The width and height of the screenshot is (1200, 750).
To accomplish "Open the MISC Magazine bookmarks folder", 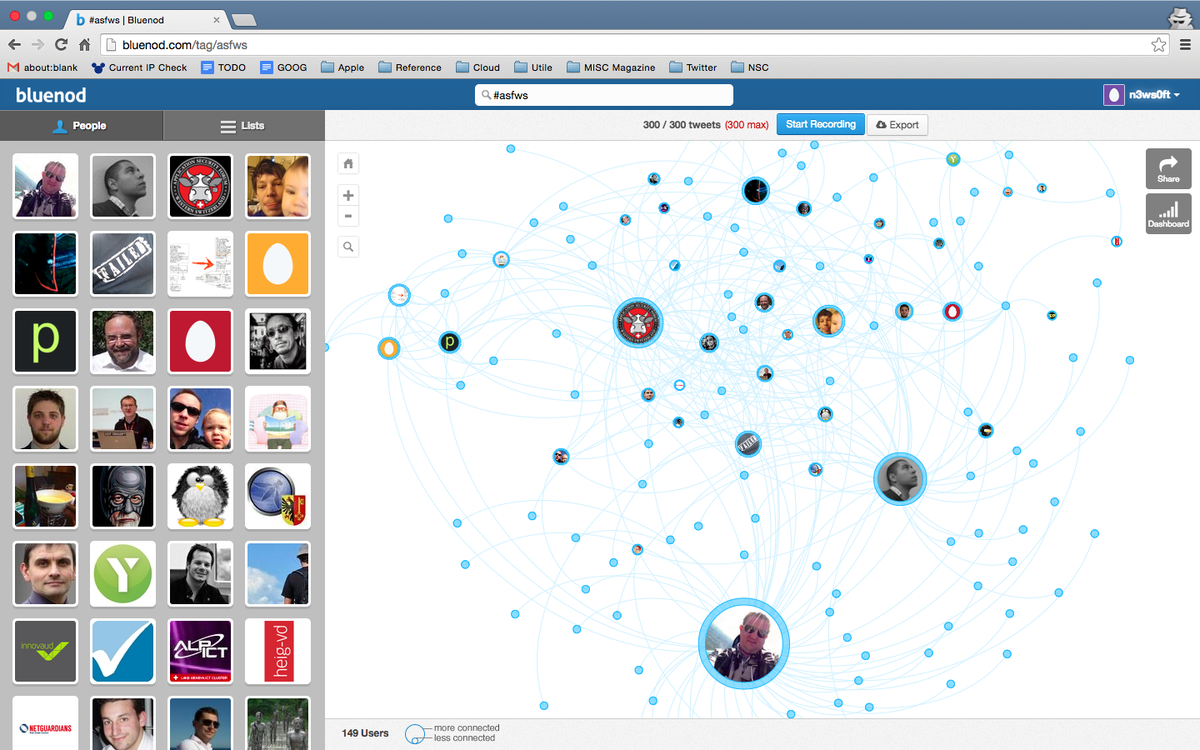I will (611, 68).
